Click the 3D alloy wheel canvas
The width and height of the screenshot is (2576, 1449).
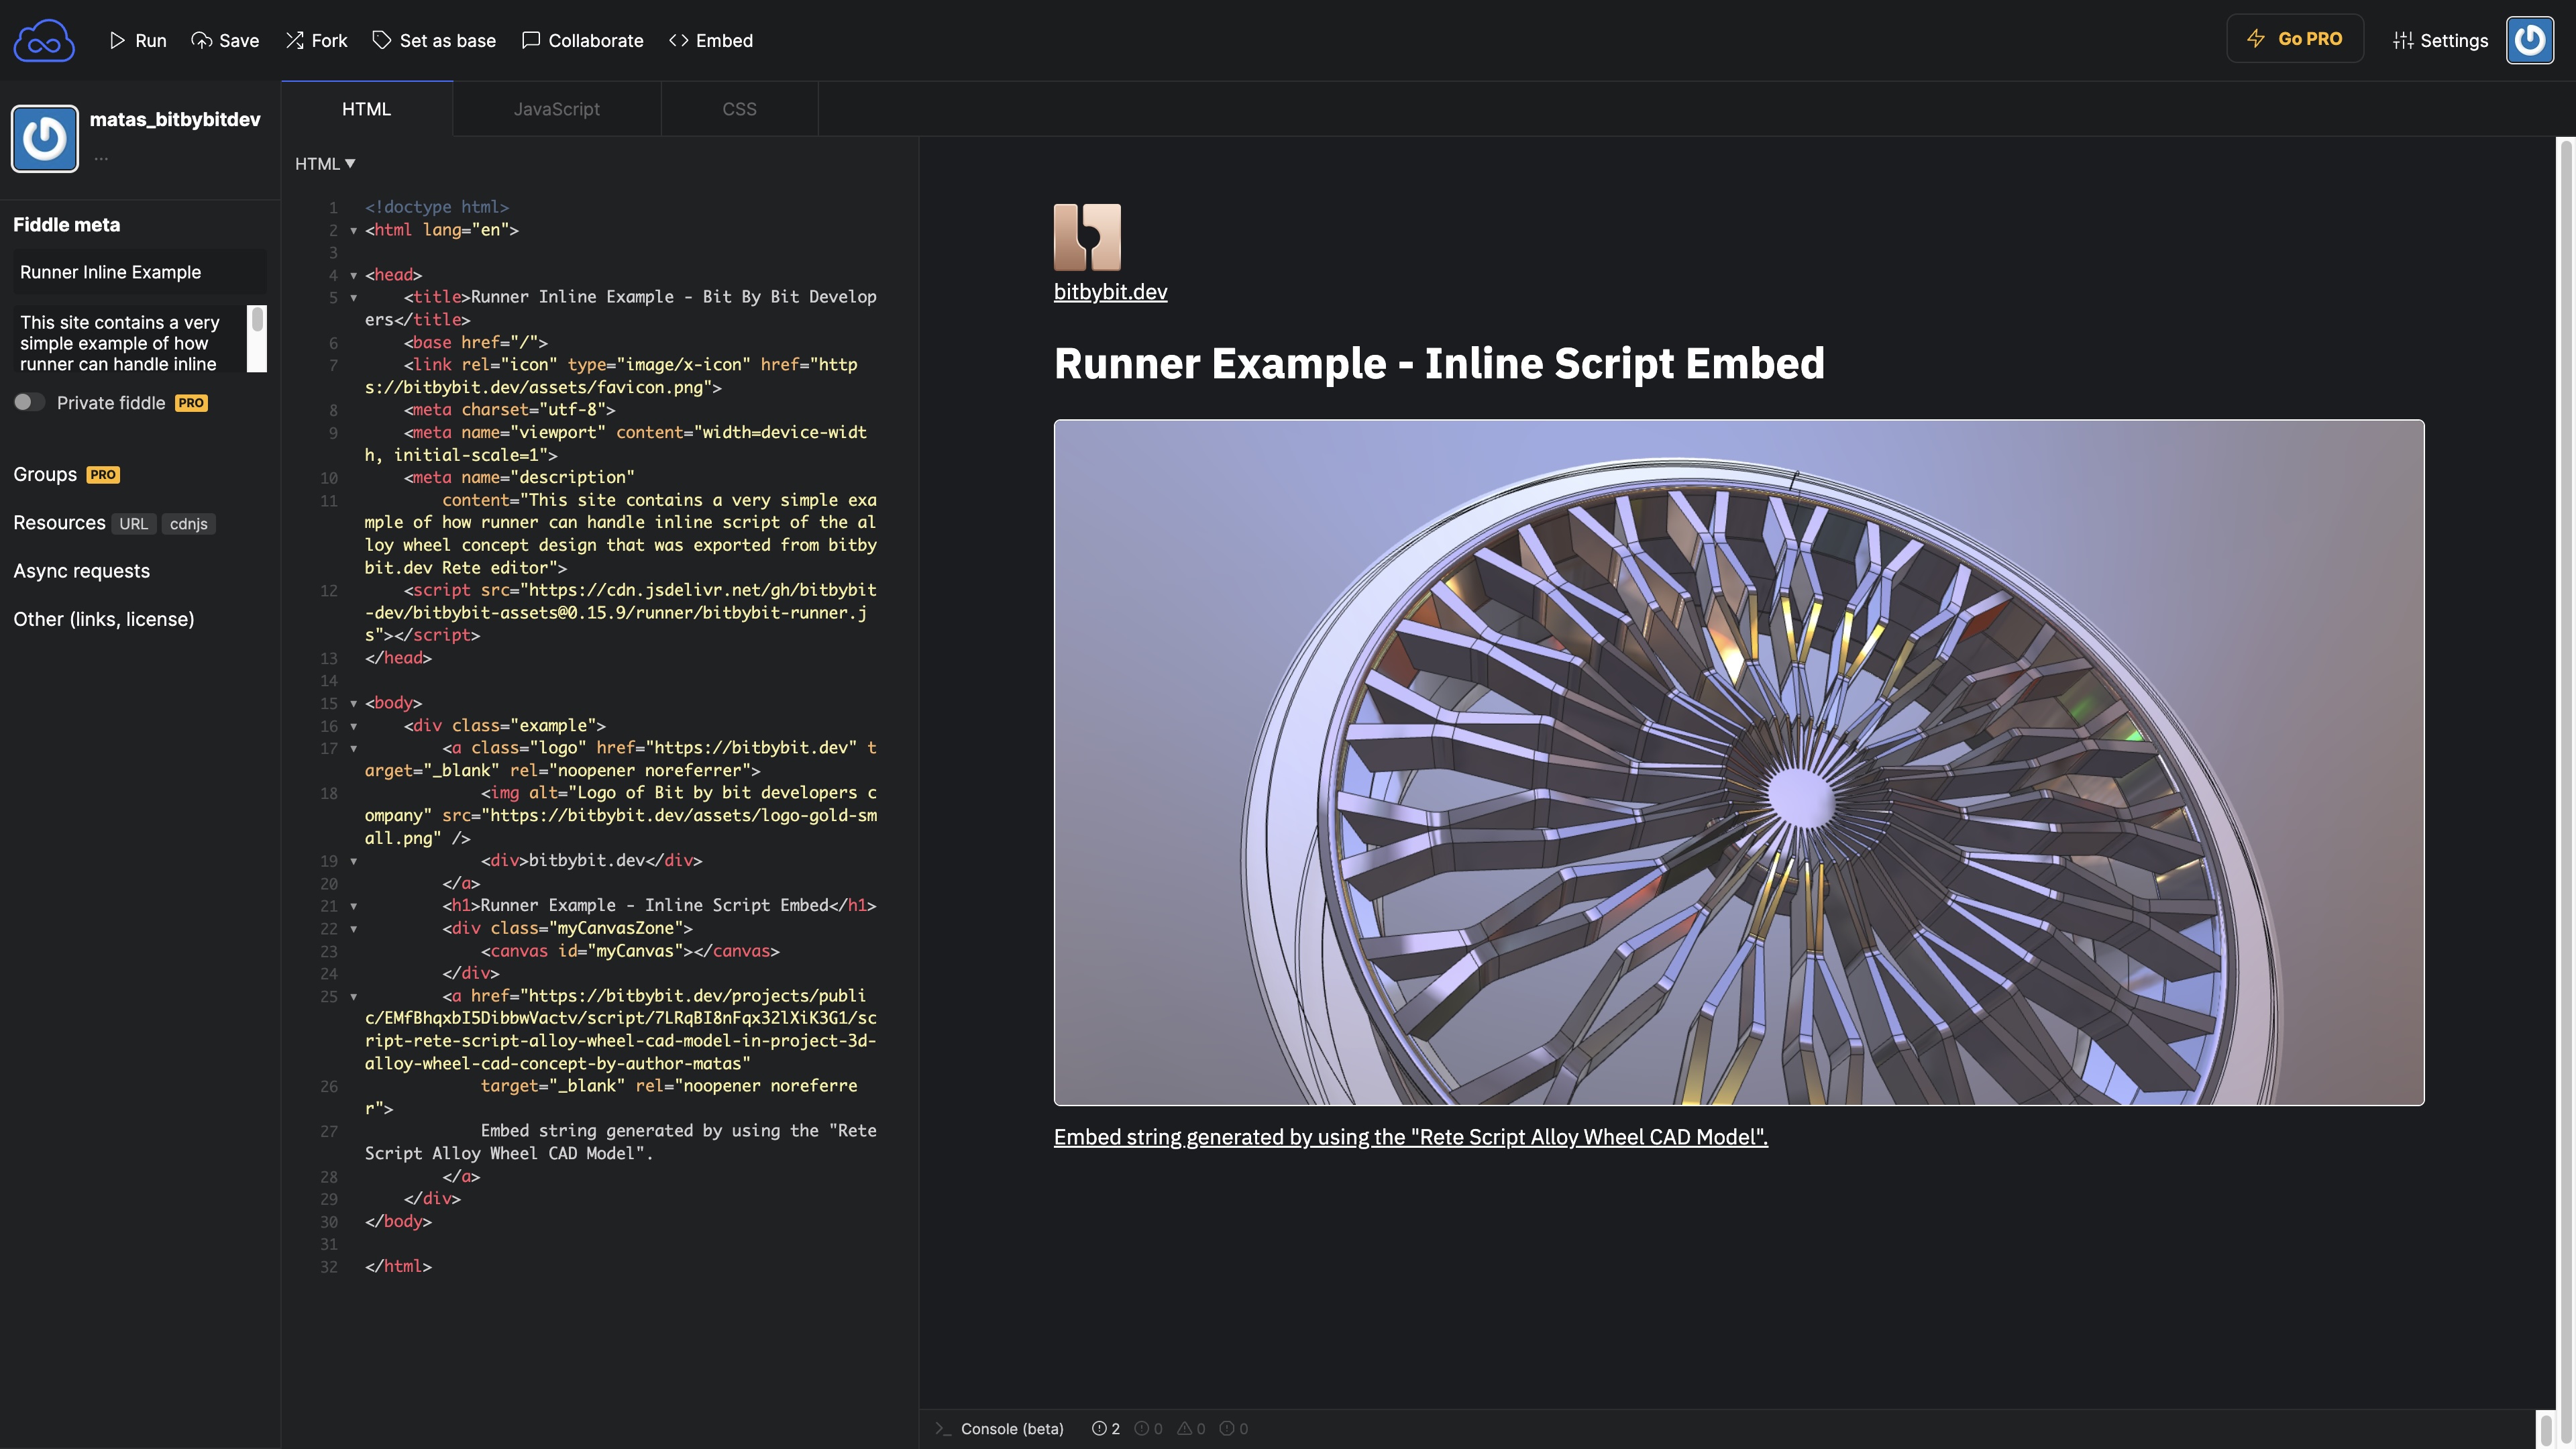1739,763
